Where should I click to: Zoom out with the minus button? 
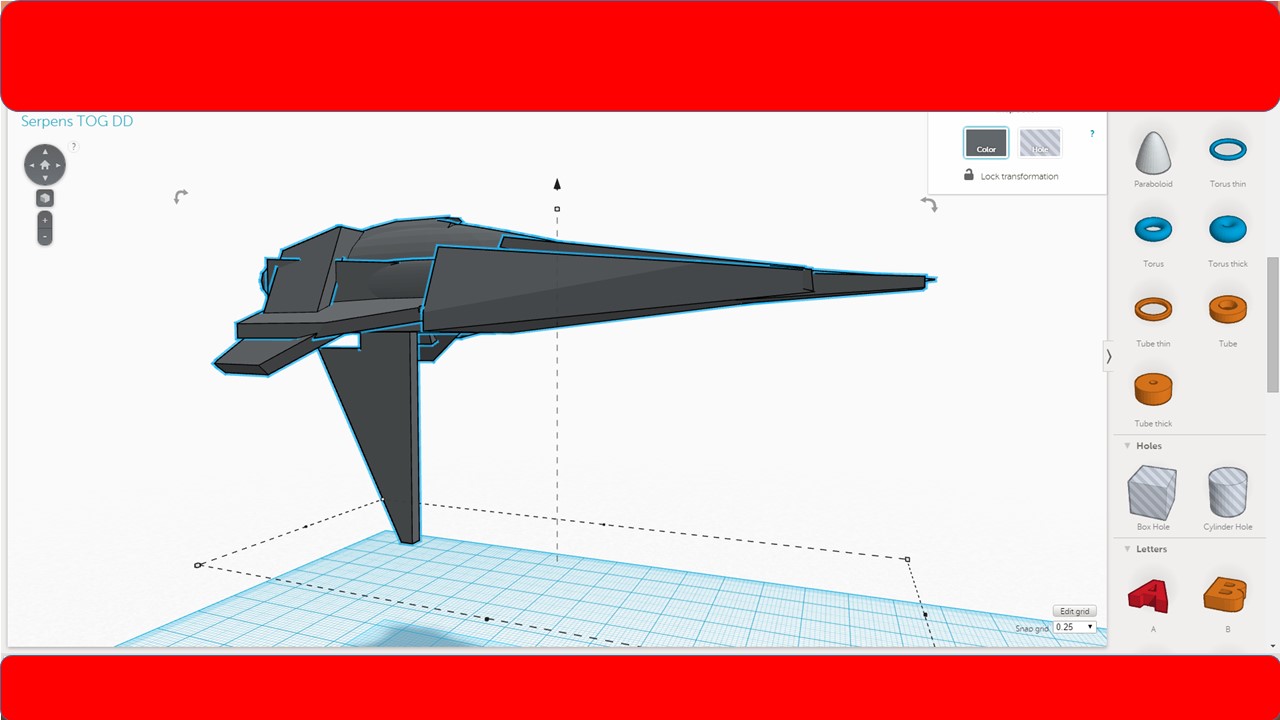[45, 236]
